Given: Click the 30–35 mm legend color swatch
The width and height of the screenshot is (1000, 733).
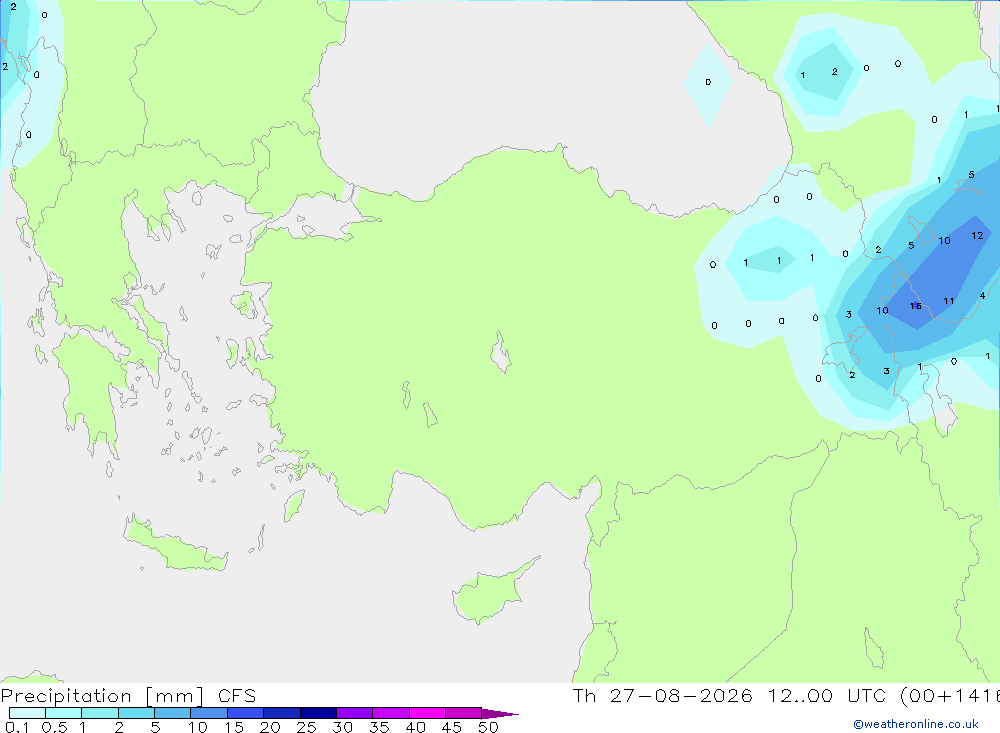Looking at the screenshot, I should click(x=355, y=713).
